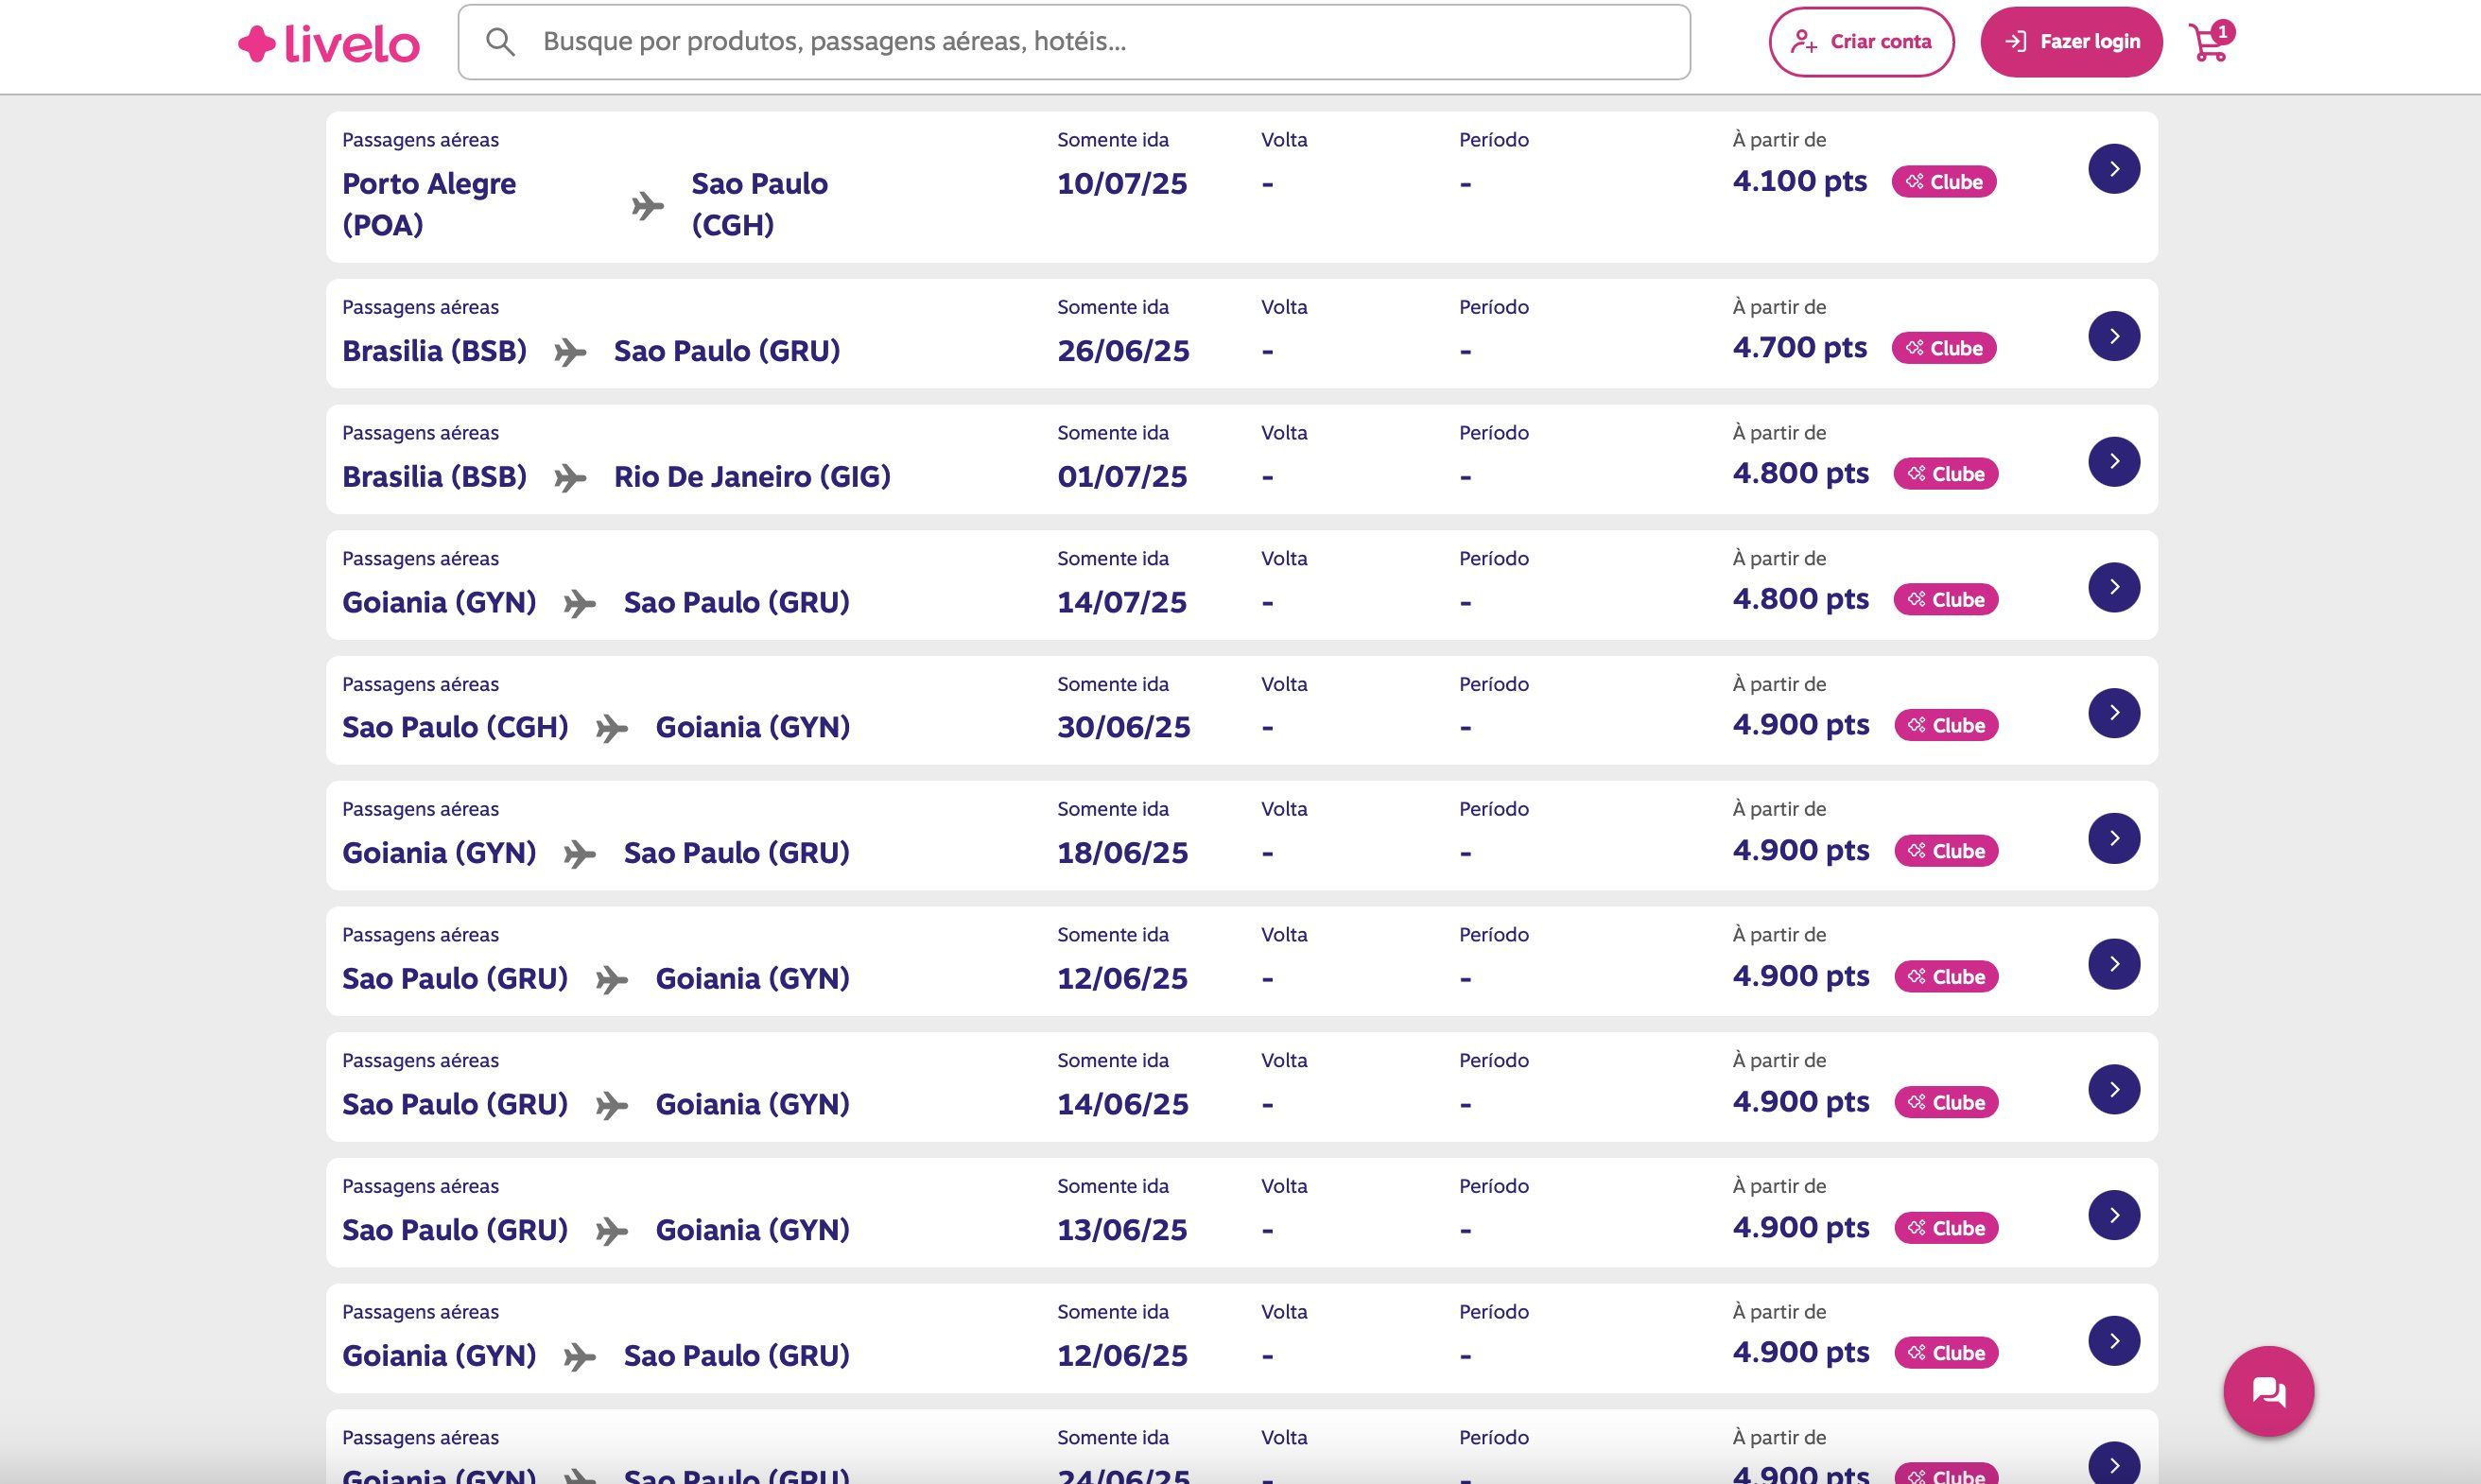
Task: Click the Criar conta button
Action: (x=1860, y=42)
